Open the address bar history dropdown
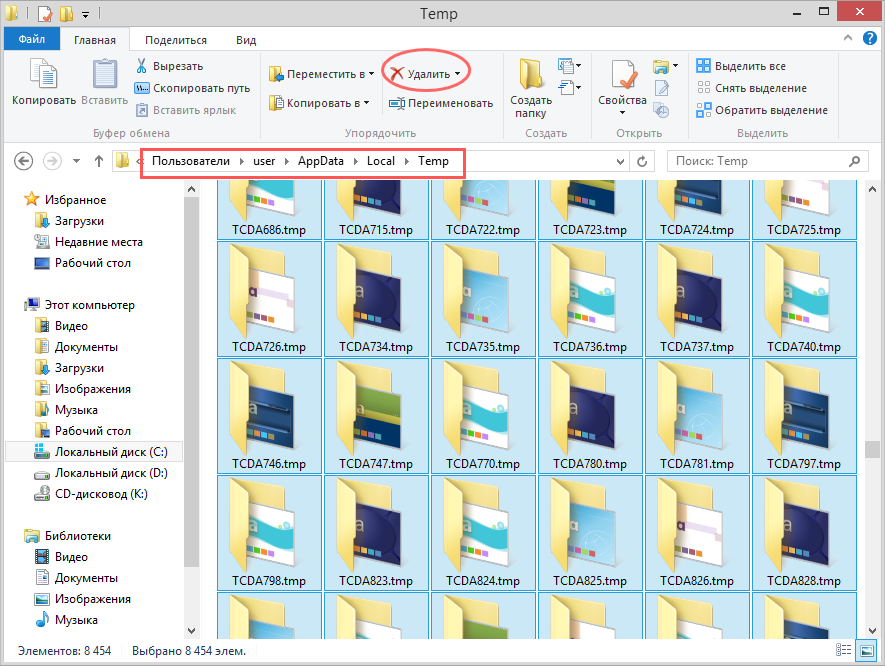This screenshot has height=666, width=885. click(620, 161)
